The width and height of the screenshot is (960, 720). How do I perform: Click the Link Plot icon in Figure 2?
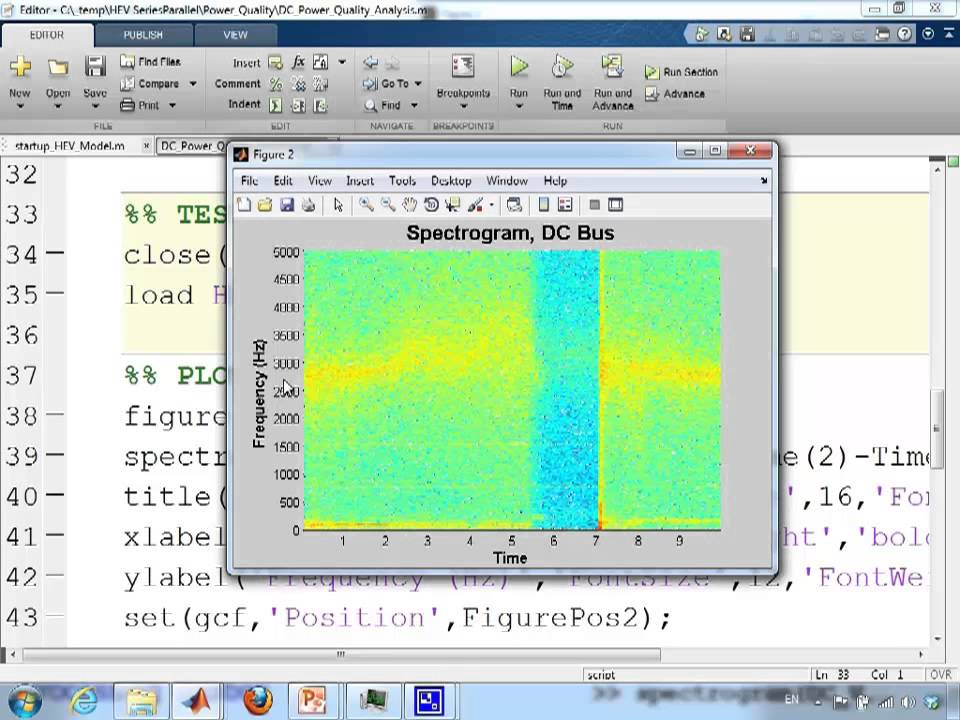(514, 205)
